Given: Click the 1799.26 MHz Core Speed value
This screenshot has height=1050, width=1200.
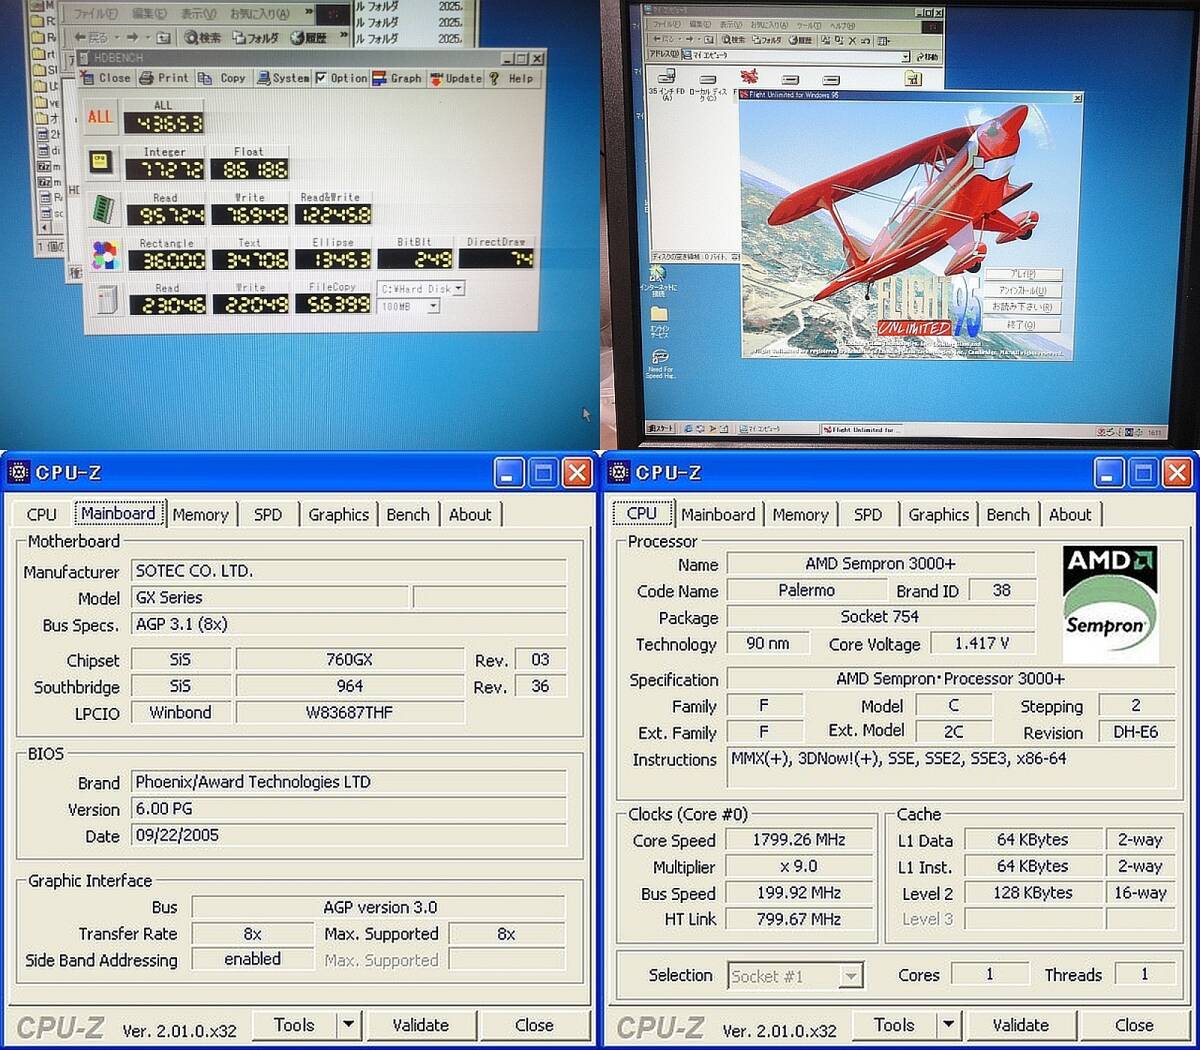Looking at the screenshot, I should click(798, 840).
